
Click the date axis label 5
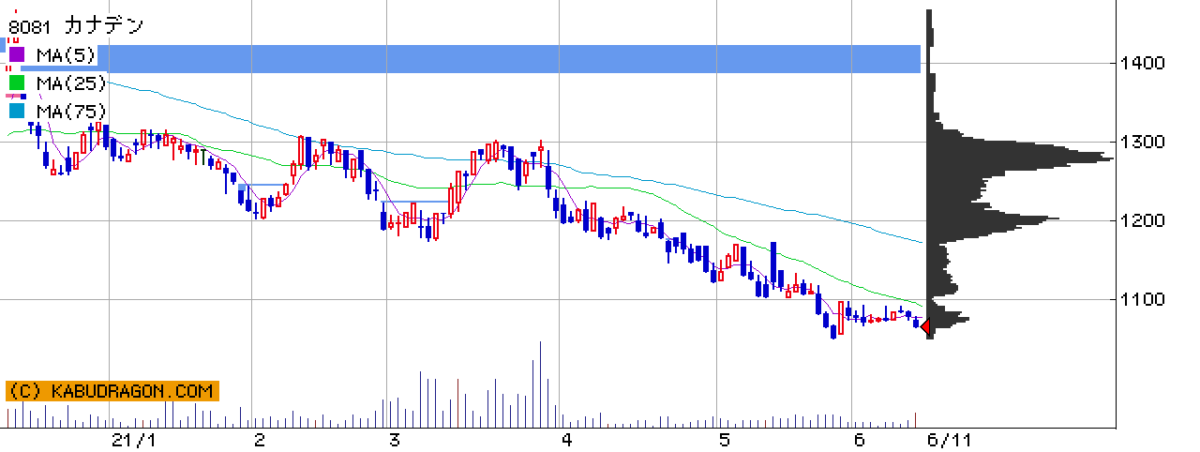tap(724, 440)
